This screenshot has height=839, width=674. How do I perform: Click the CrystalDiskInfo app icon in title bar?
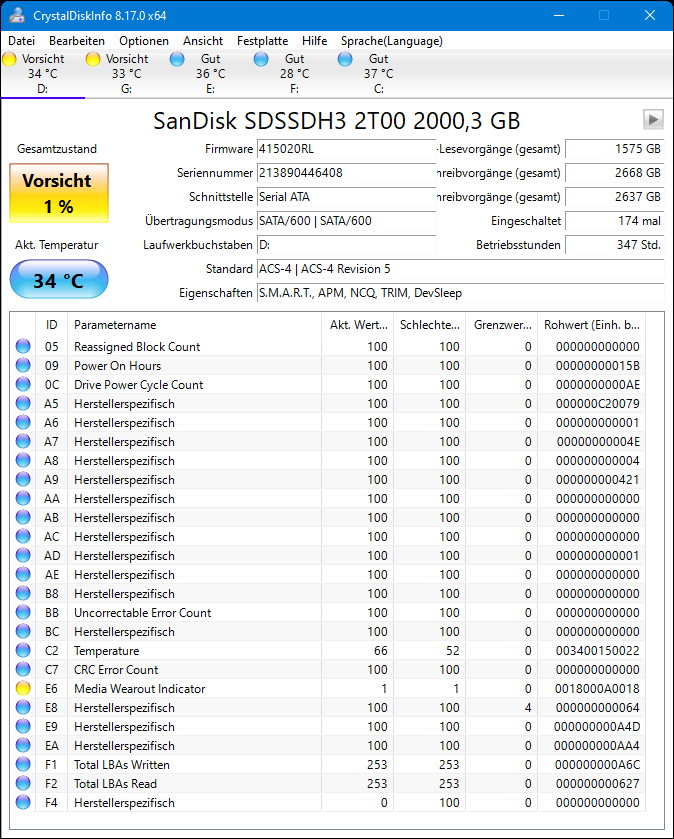click(17, 15)
